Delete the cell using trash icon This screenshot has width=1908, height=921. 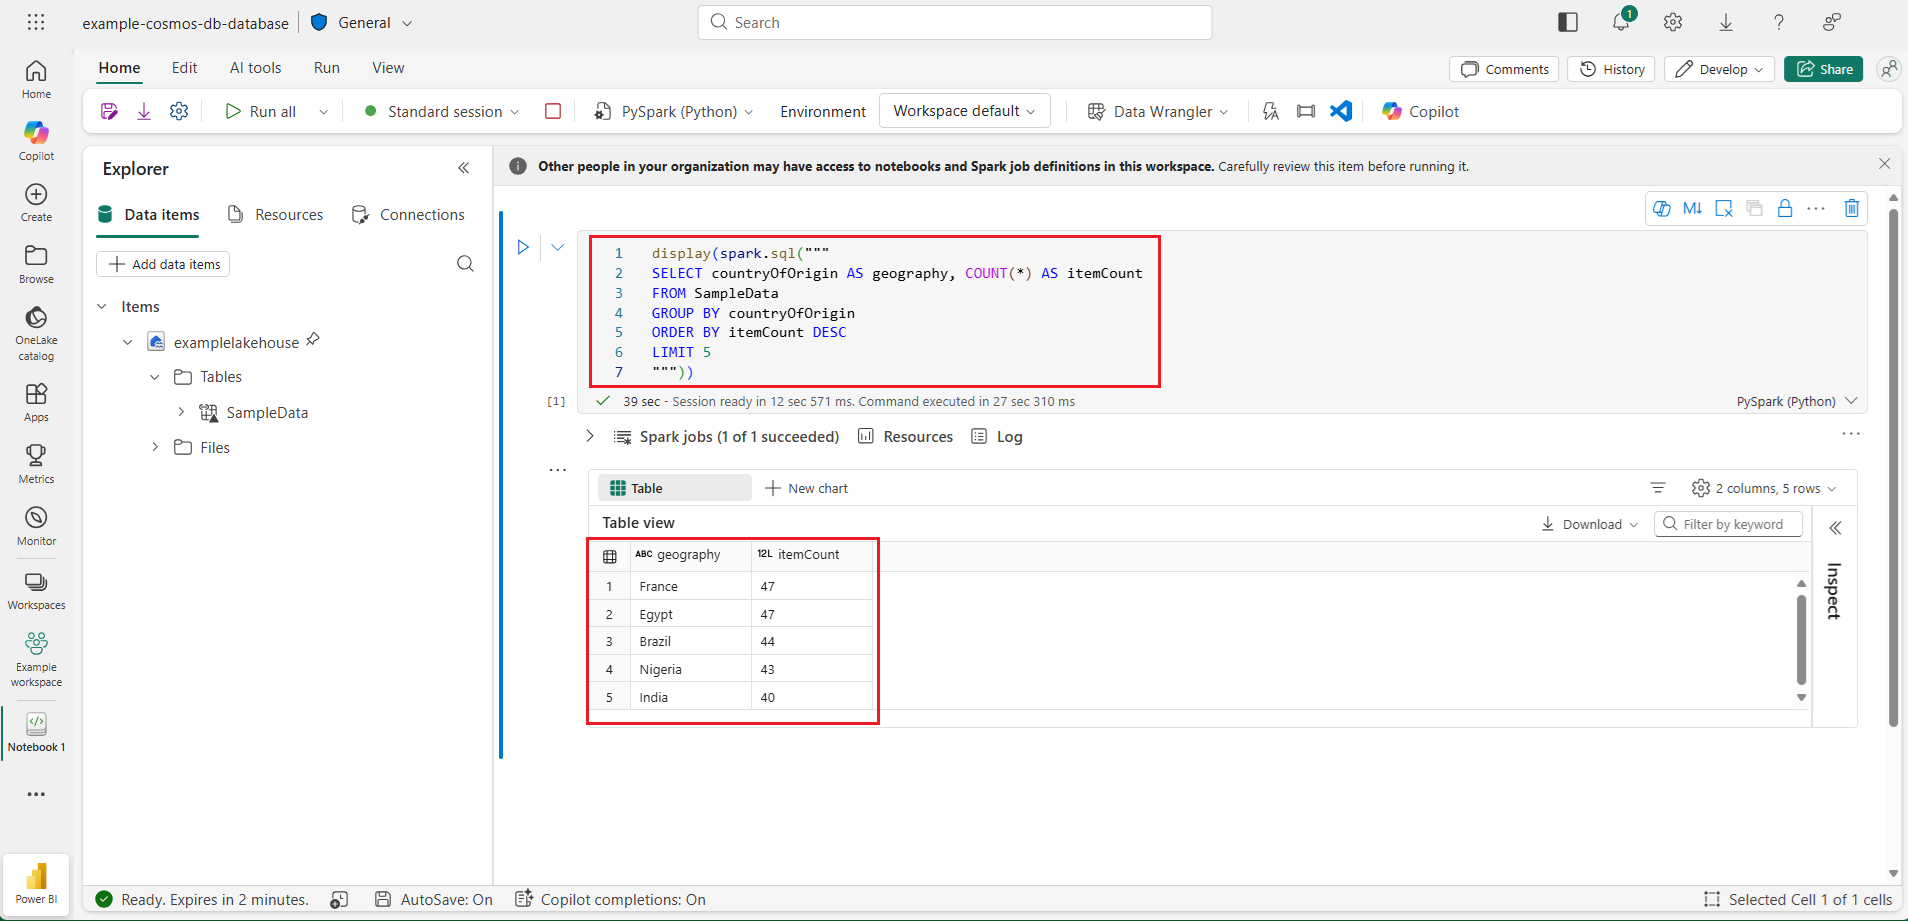1851,208
